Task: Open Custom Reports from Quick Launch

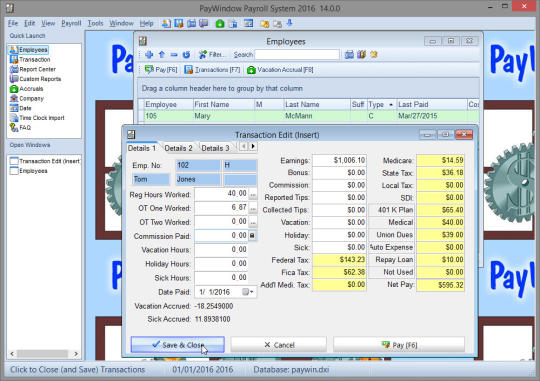Action: coord(35,79)
